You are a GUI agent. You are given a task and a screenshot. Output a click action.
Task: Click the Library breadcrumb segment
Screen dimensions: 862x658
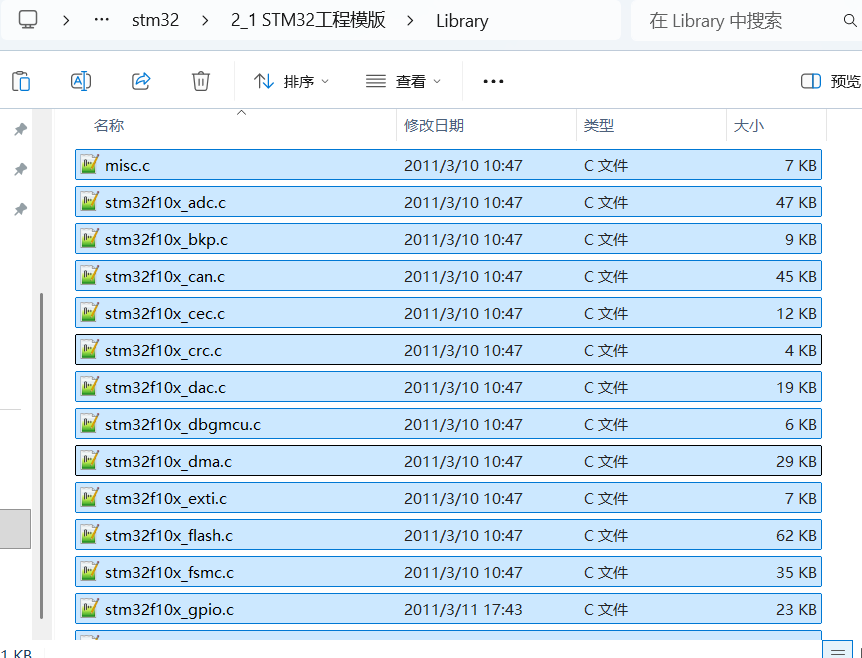pos(462,21)
